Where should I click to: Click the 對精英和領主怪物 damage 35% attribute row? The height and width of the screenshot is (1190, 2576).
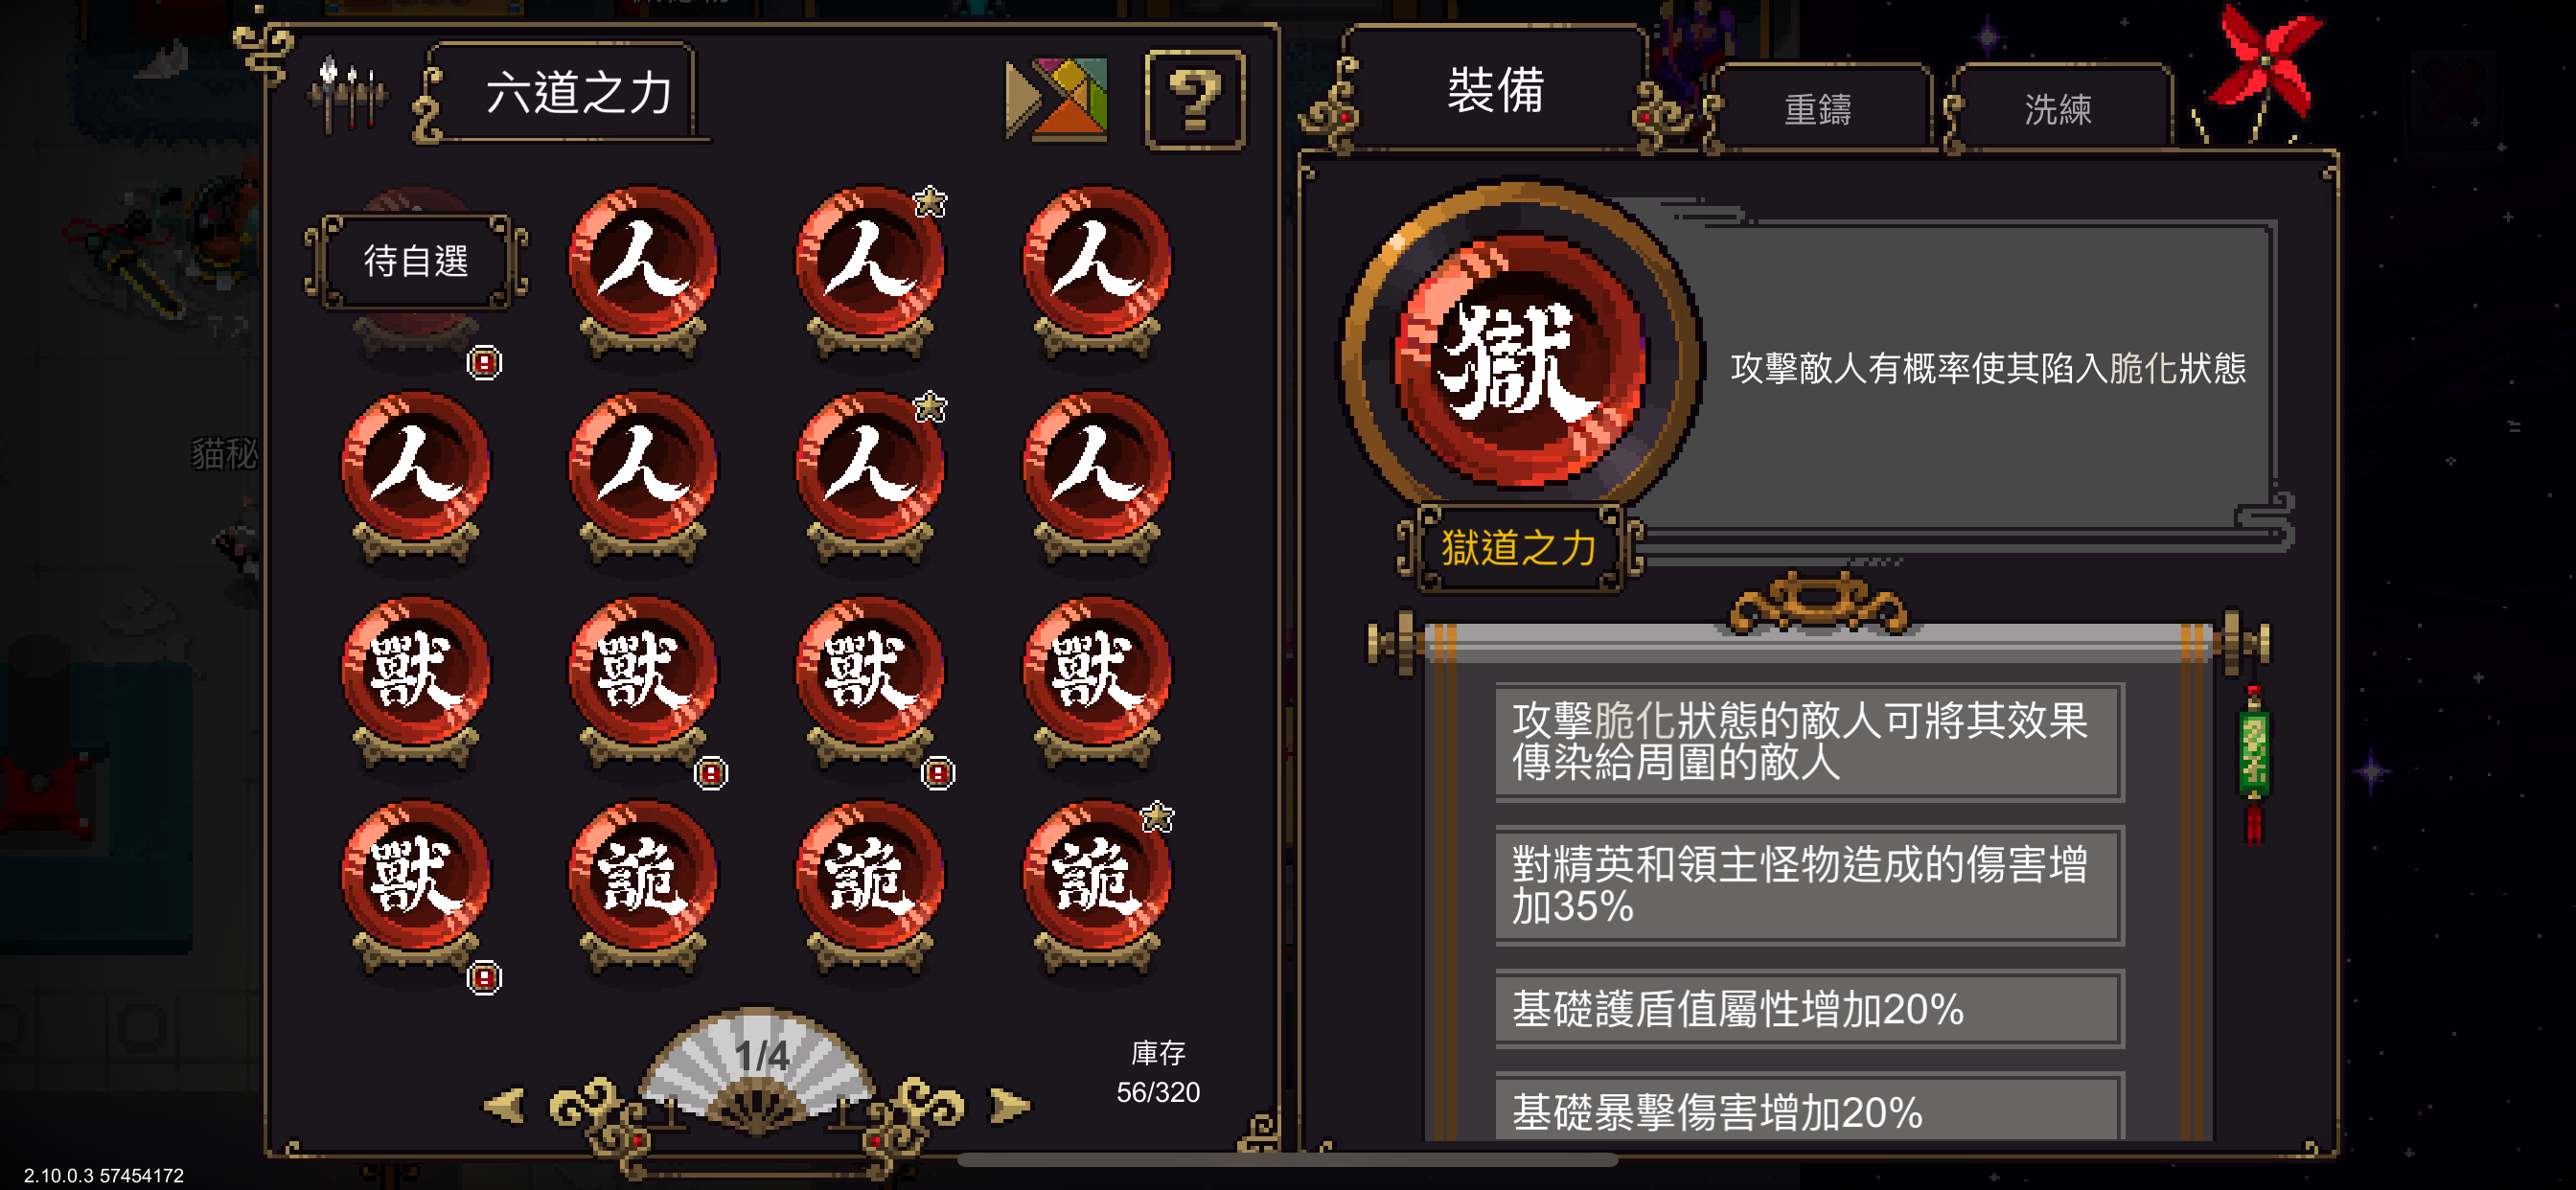point(1809,885)
